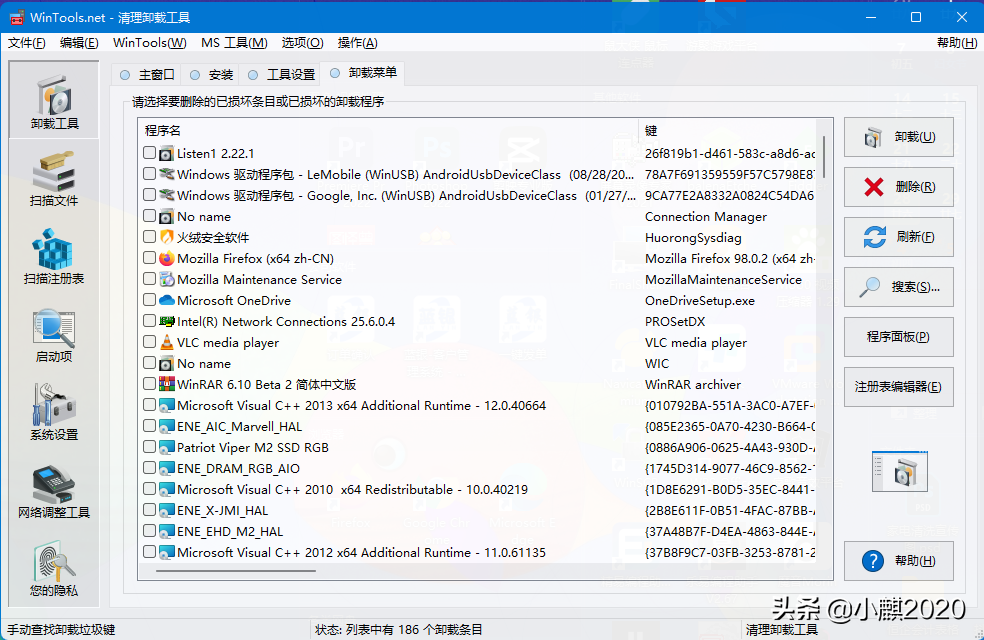This screenshot has width=984, height=640.
Task: Open the 操作(A) menu
Action: 358,43
